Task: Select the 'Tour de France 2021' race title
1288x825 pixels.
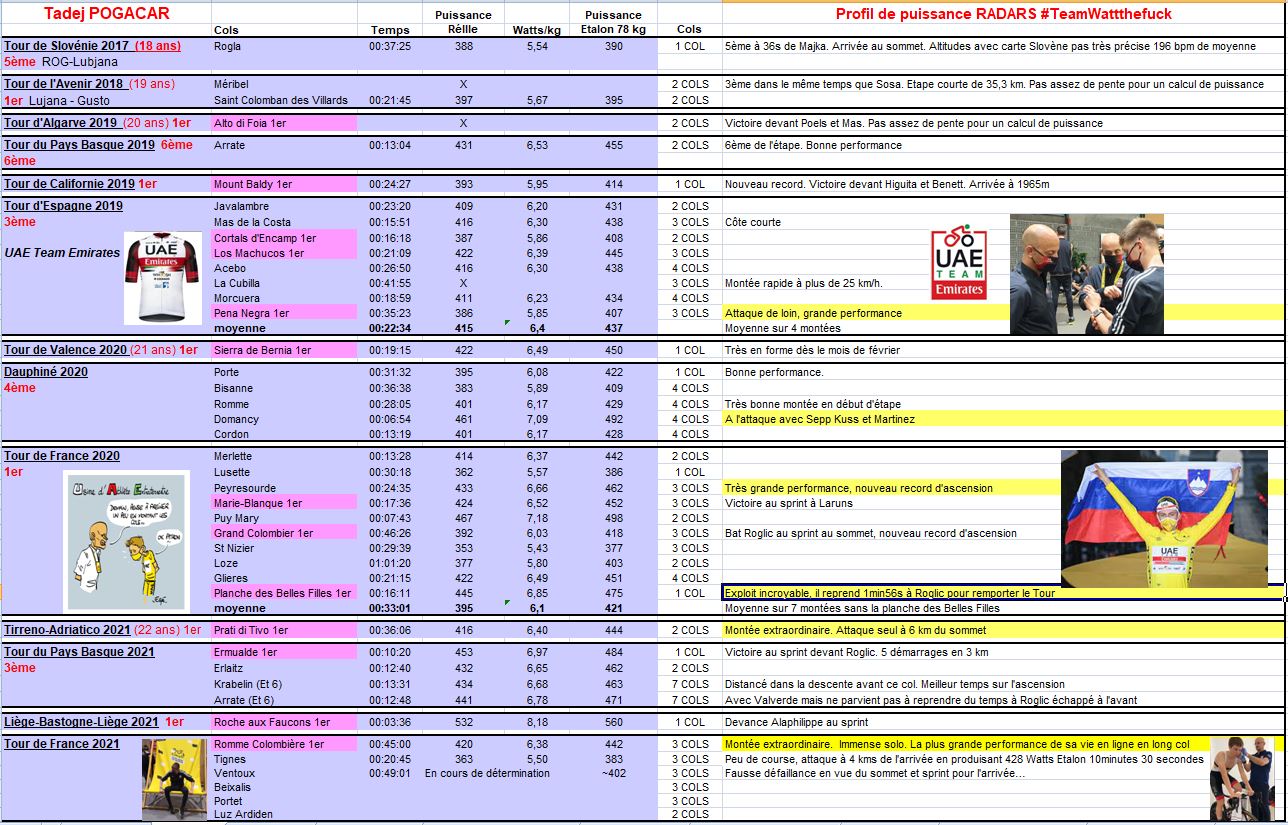Action: tap(61, 744)
